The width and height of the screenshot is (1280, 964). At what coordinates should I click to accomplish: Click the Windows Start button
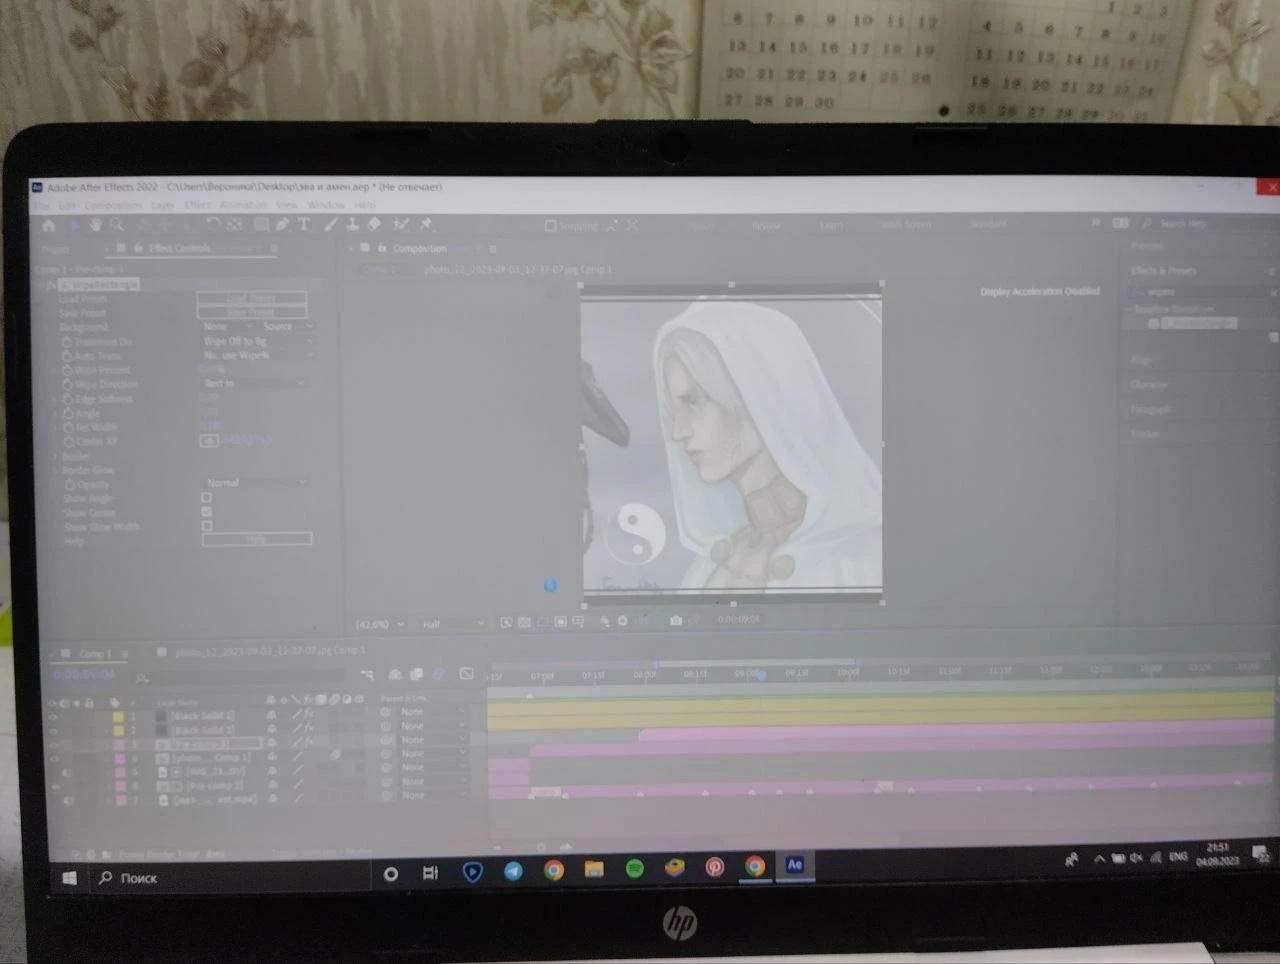69,878
